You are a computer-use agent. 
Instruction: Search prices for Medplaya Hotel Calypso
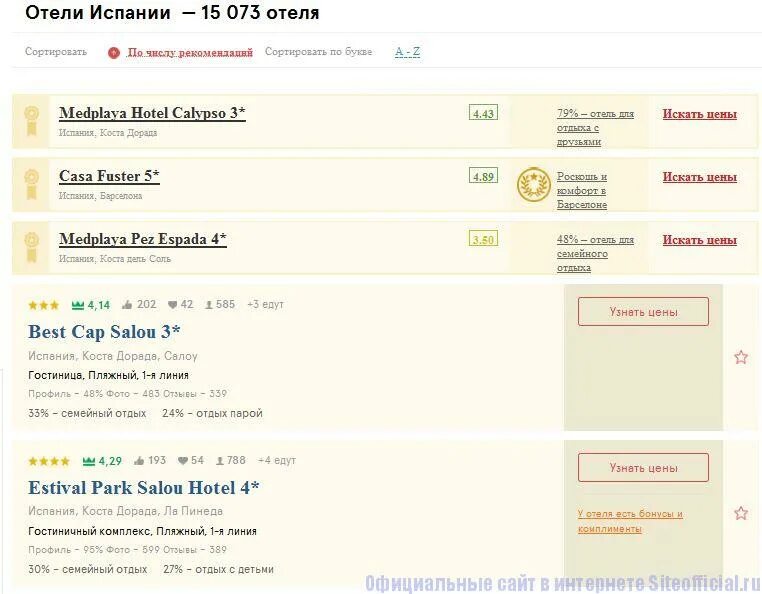click(x=700, y=114)
